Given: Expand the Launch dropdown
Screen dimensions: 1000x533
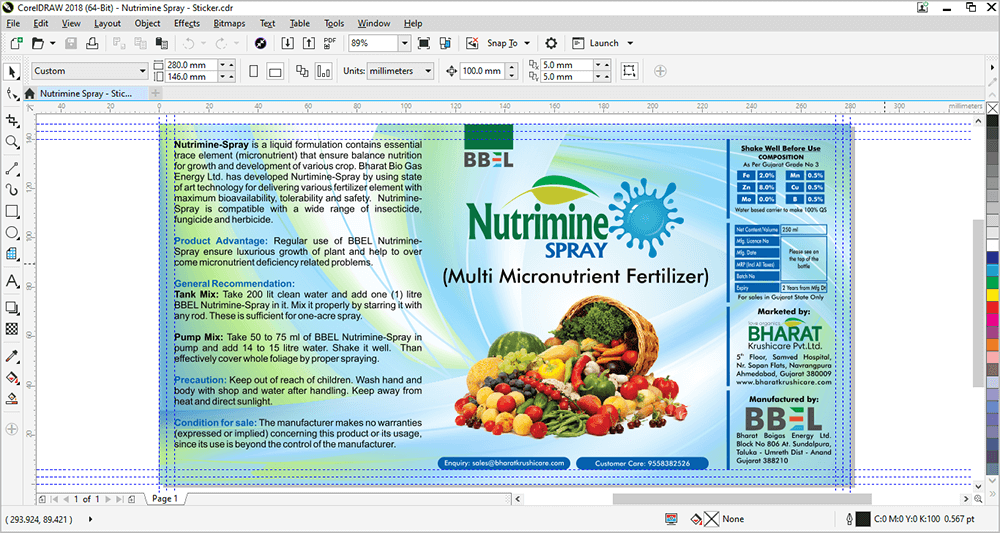Looking at the screenshot, I should (630, 43).
